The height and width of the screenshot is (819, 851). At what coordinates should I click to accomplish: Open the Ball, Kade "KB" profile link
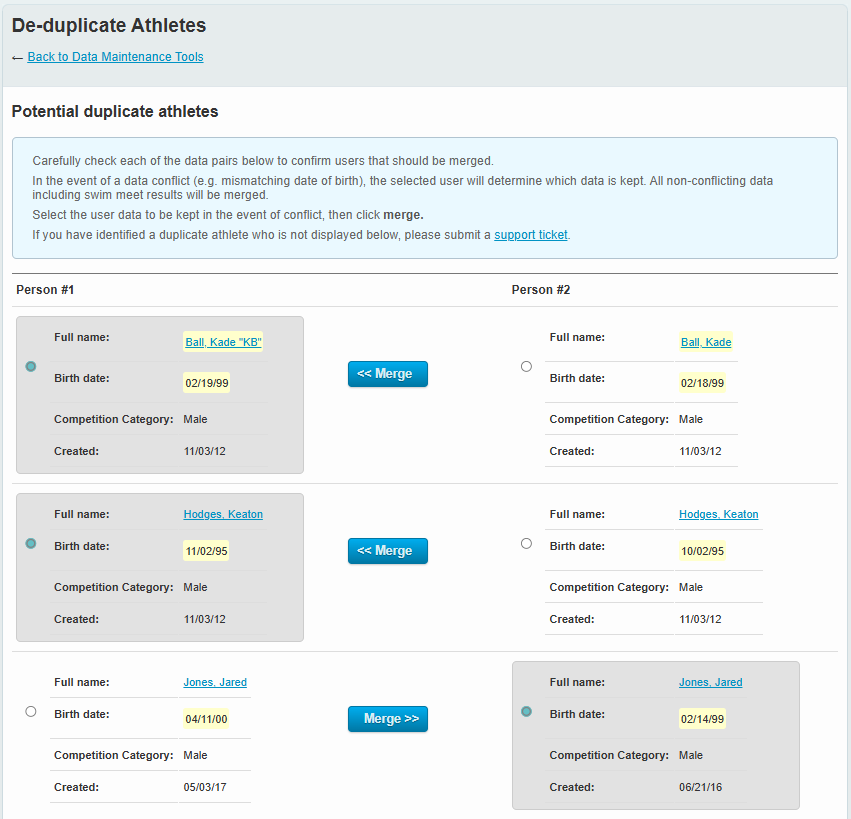point(223,343)
